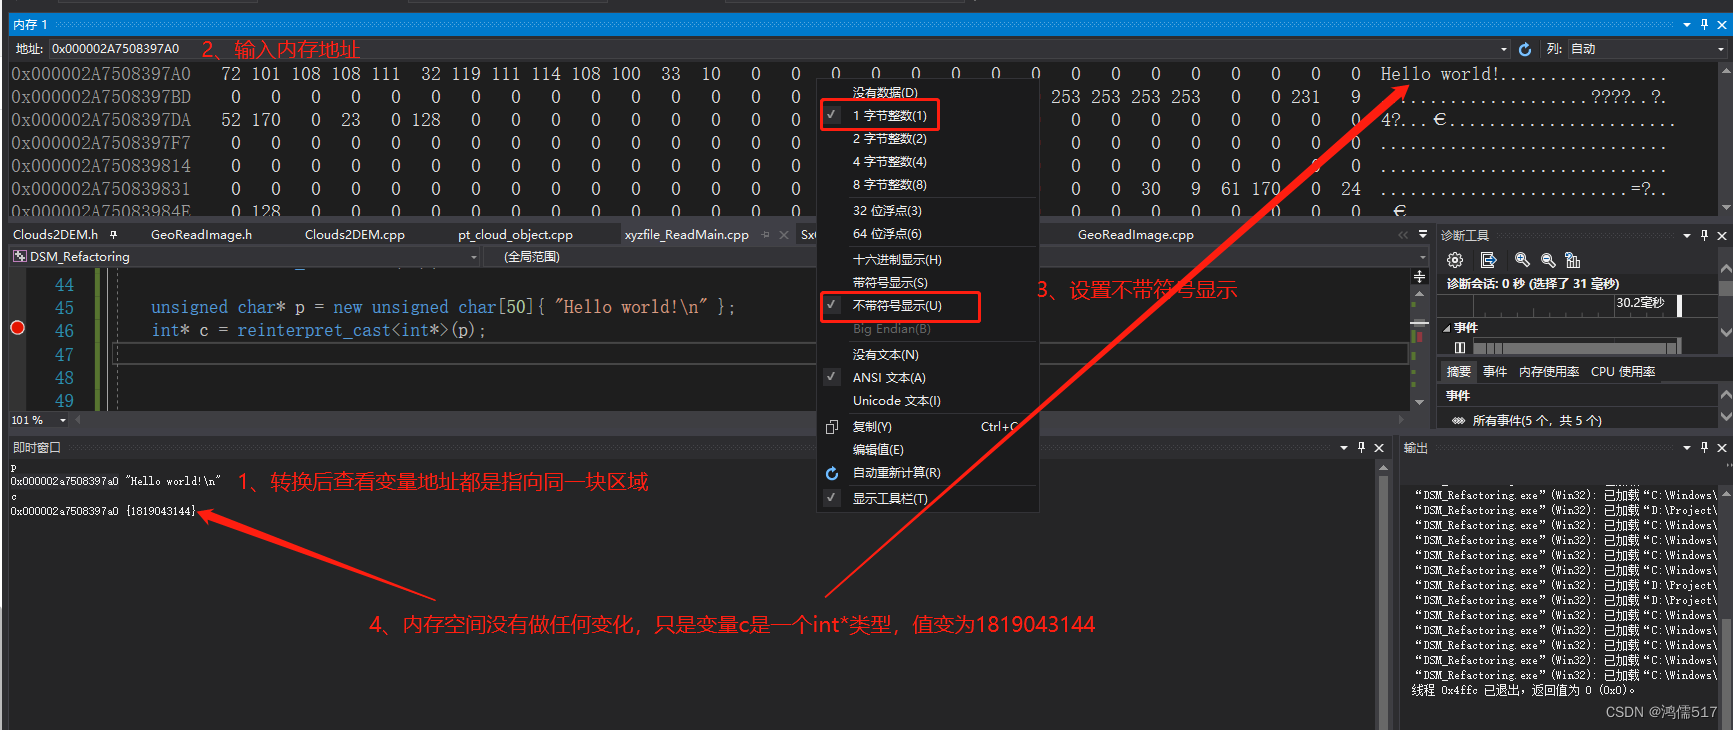The image size is (1733, 730).
Task: Open the memory usage tab in diagnostics
Action: pos(1549,371)
